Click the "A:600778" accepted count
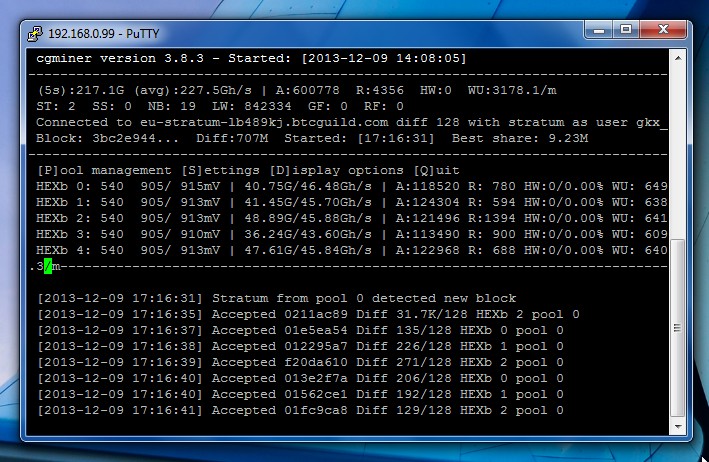 click(x=307, y=90)
